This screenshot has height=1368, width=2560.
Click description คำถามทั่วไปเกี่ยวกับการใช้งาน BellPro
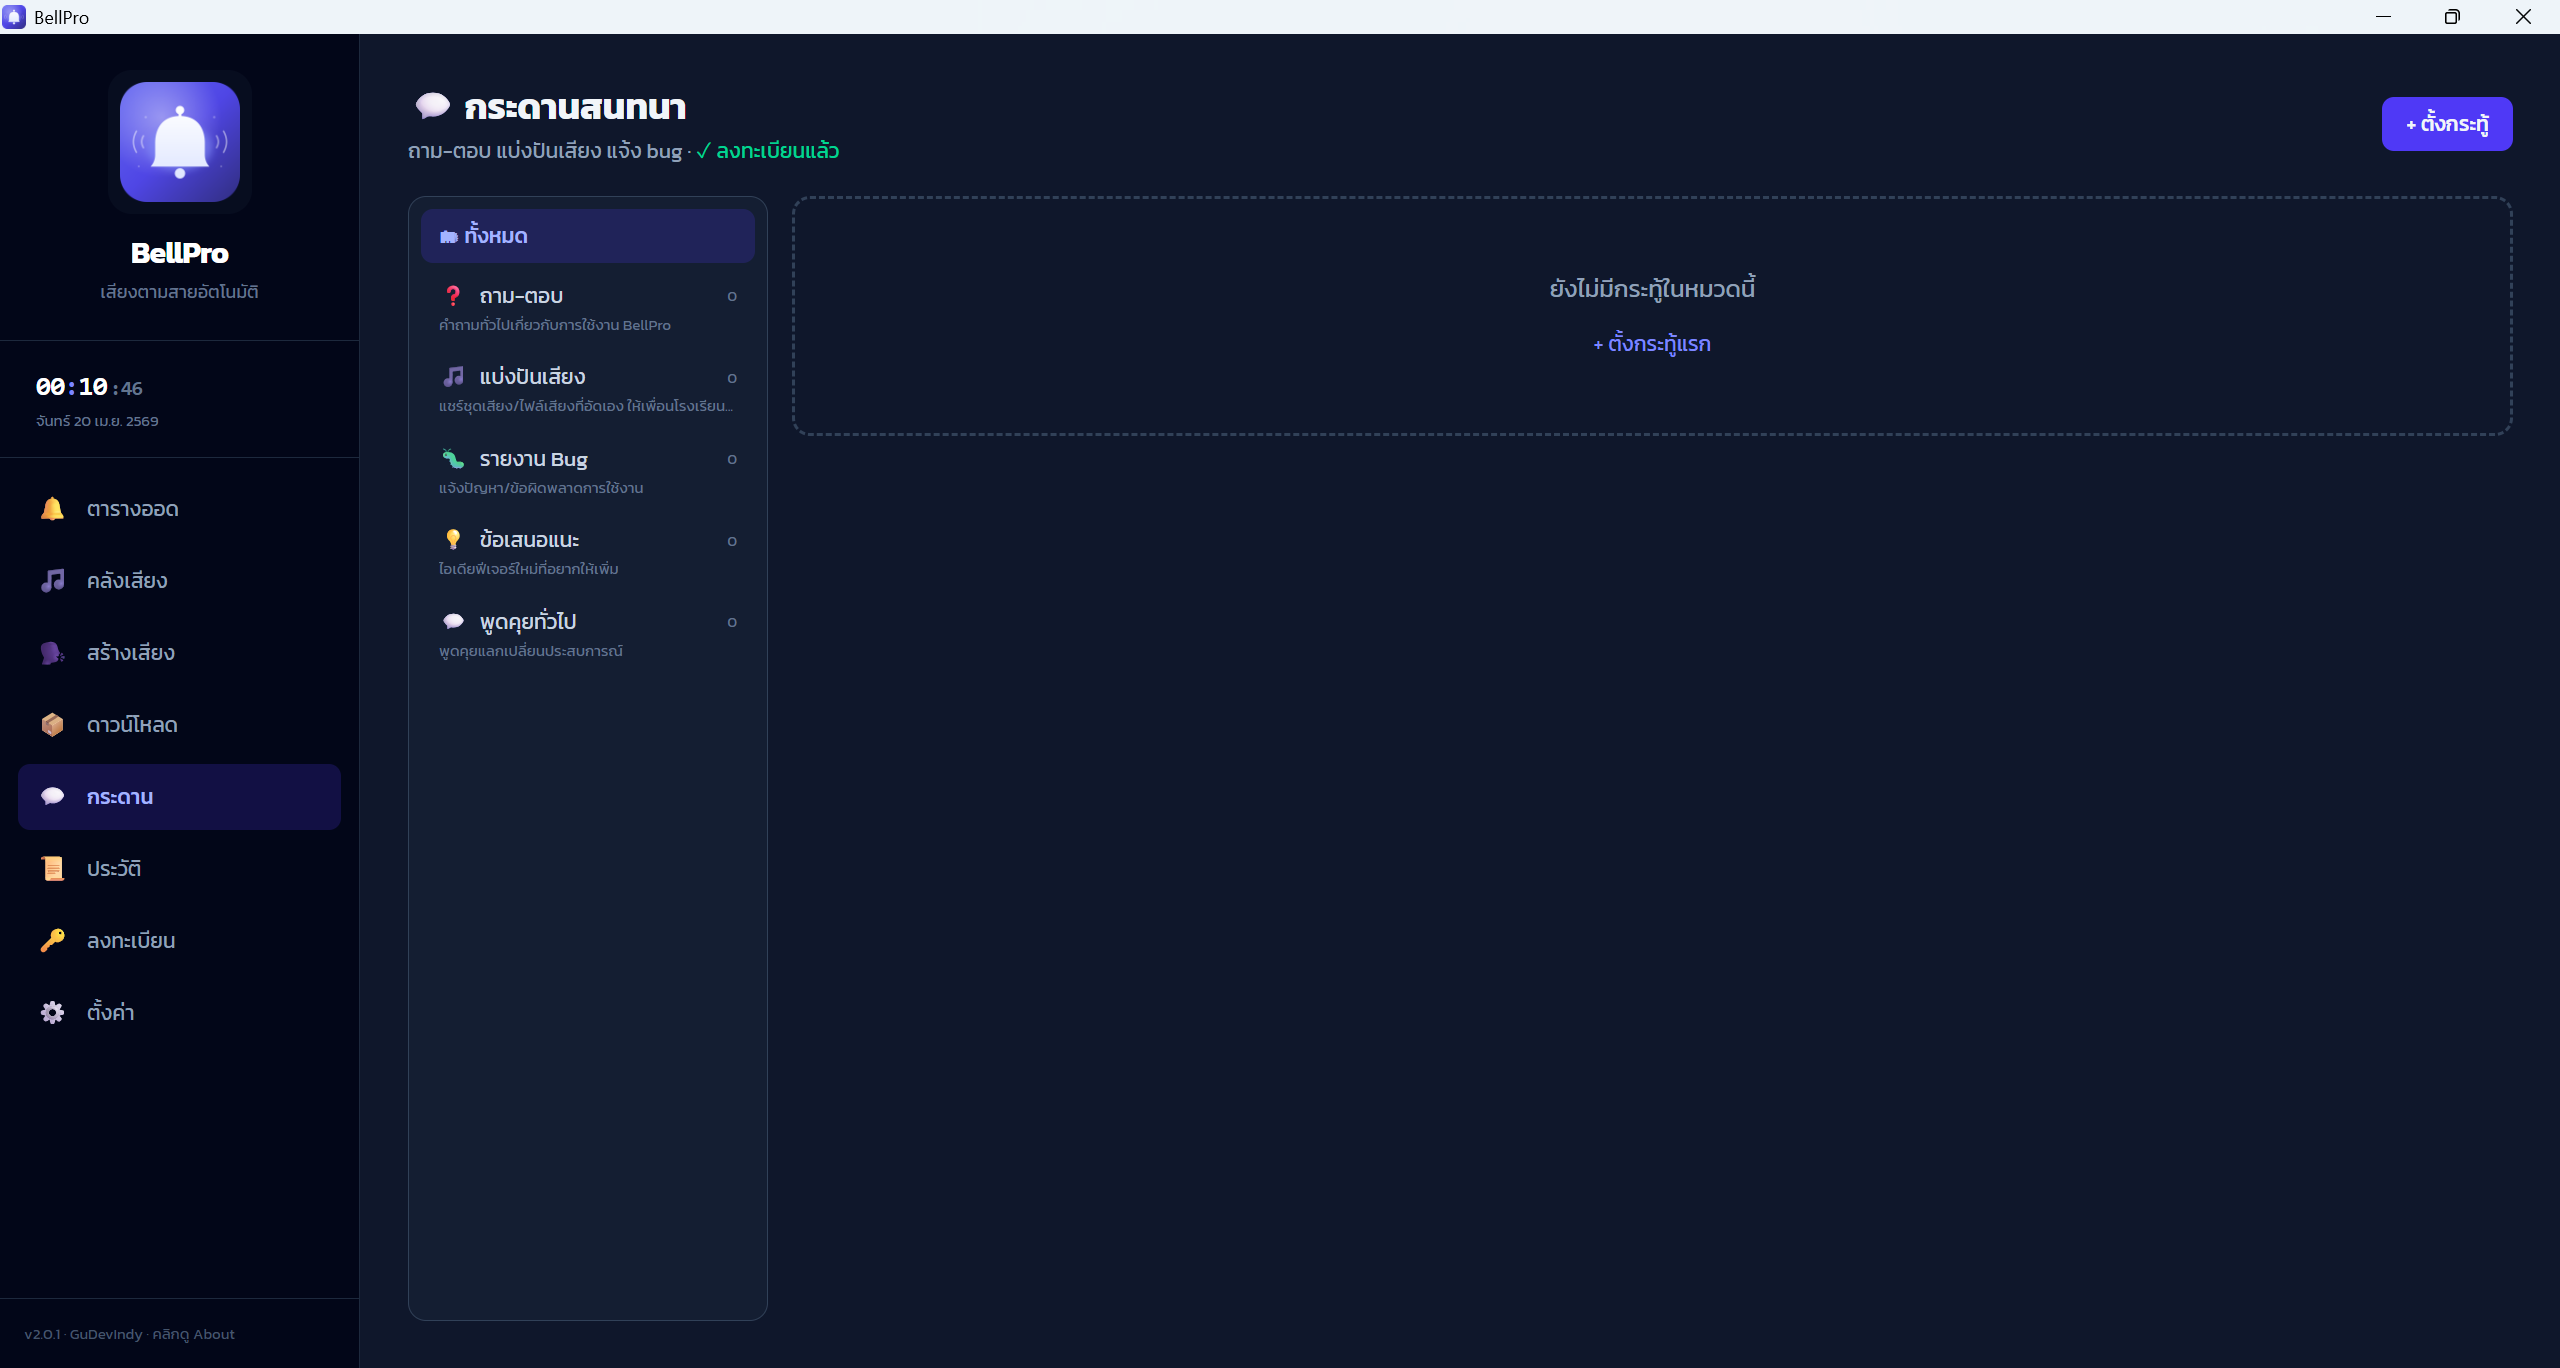click(x=555, y=325)
